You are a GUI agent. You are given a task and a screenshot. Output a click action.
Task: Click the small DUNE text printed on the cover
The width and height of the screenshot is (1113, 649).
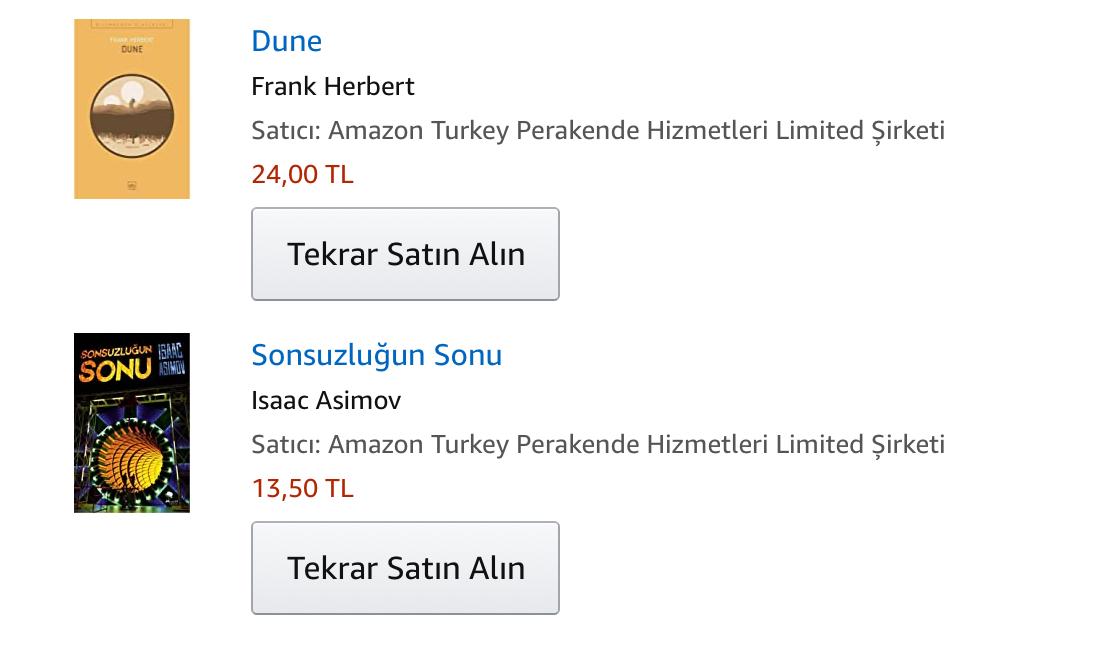[131, 49]
